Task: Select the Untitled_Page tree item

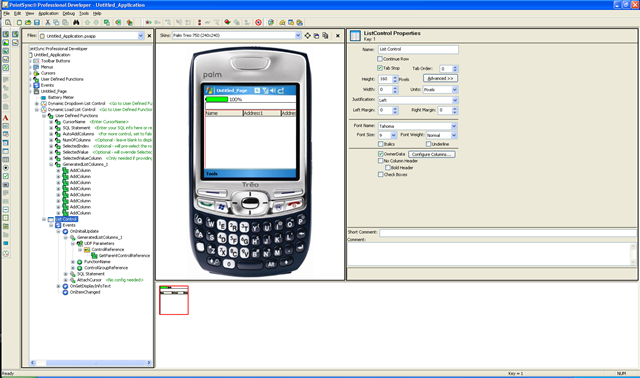Action: pos(53,91)
